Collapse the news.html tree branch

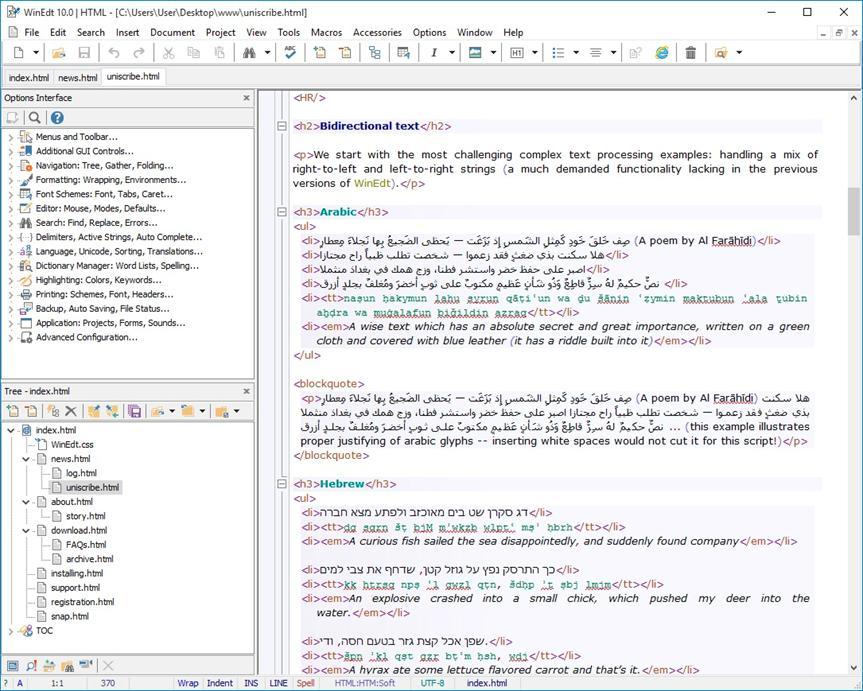26,459
